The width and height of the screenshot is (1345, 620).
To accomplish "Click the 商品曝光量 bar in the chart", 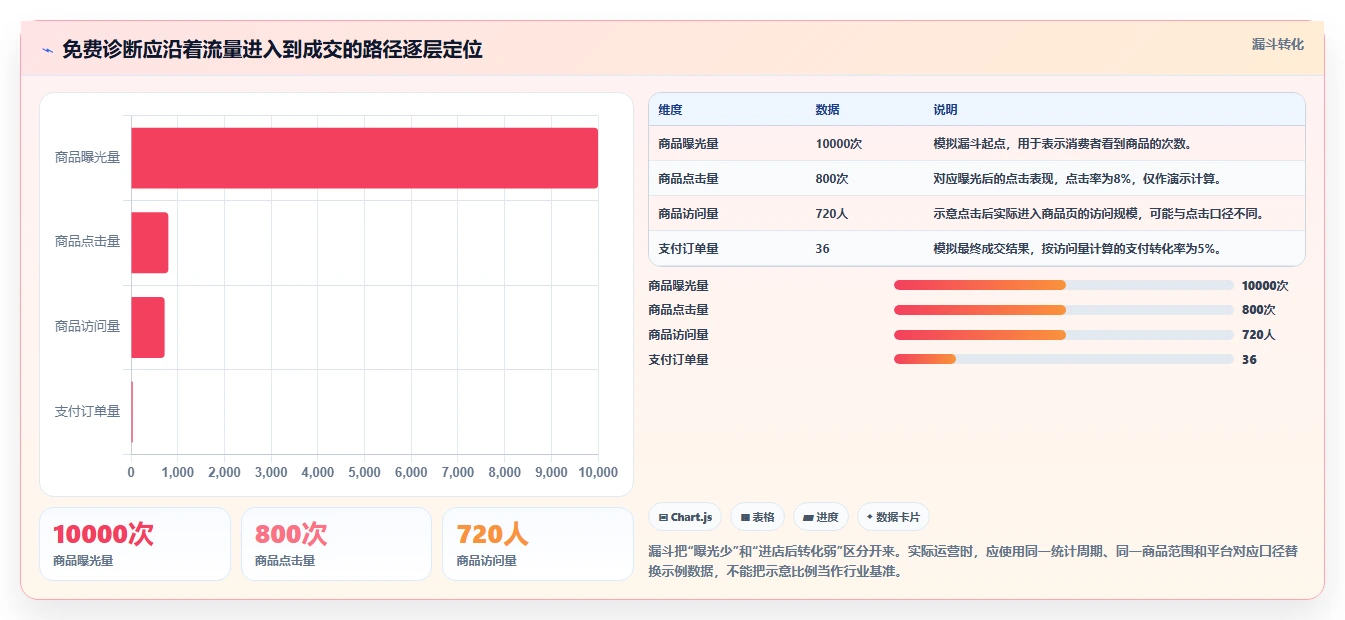I will pyautogui.click(x=364, y=158).
